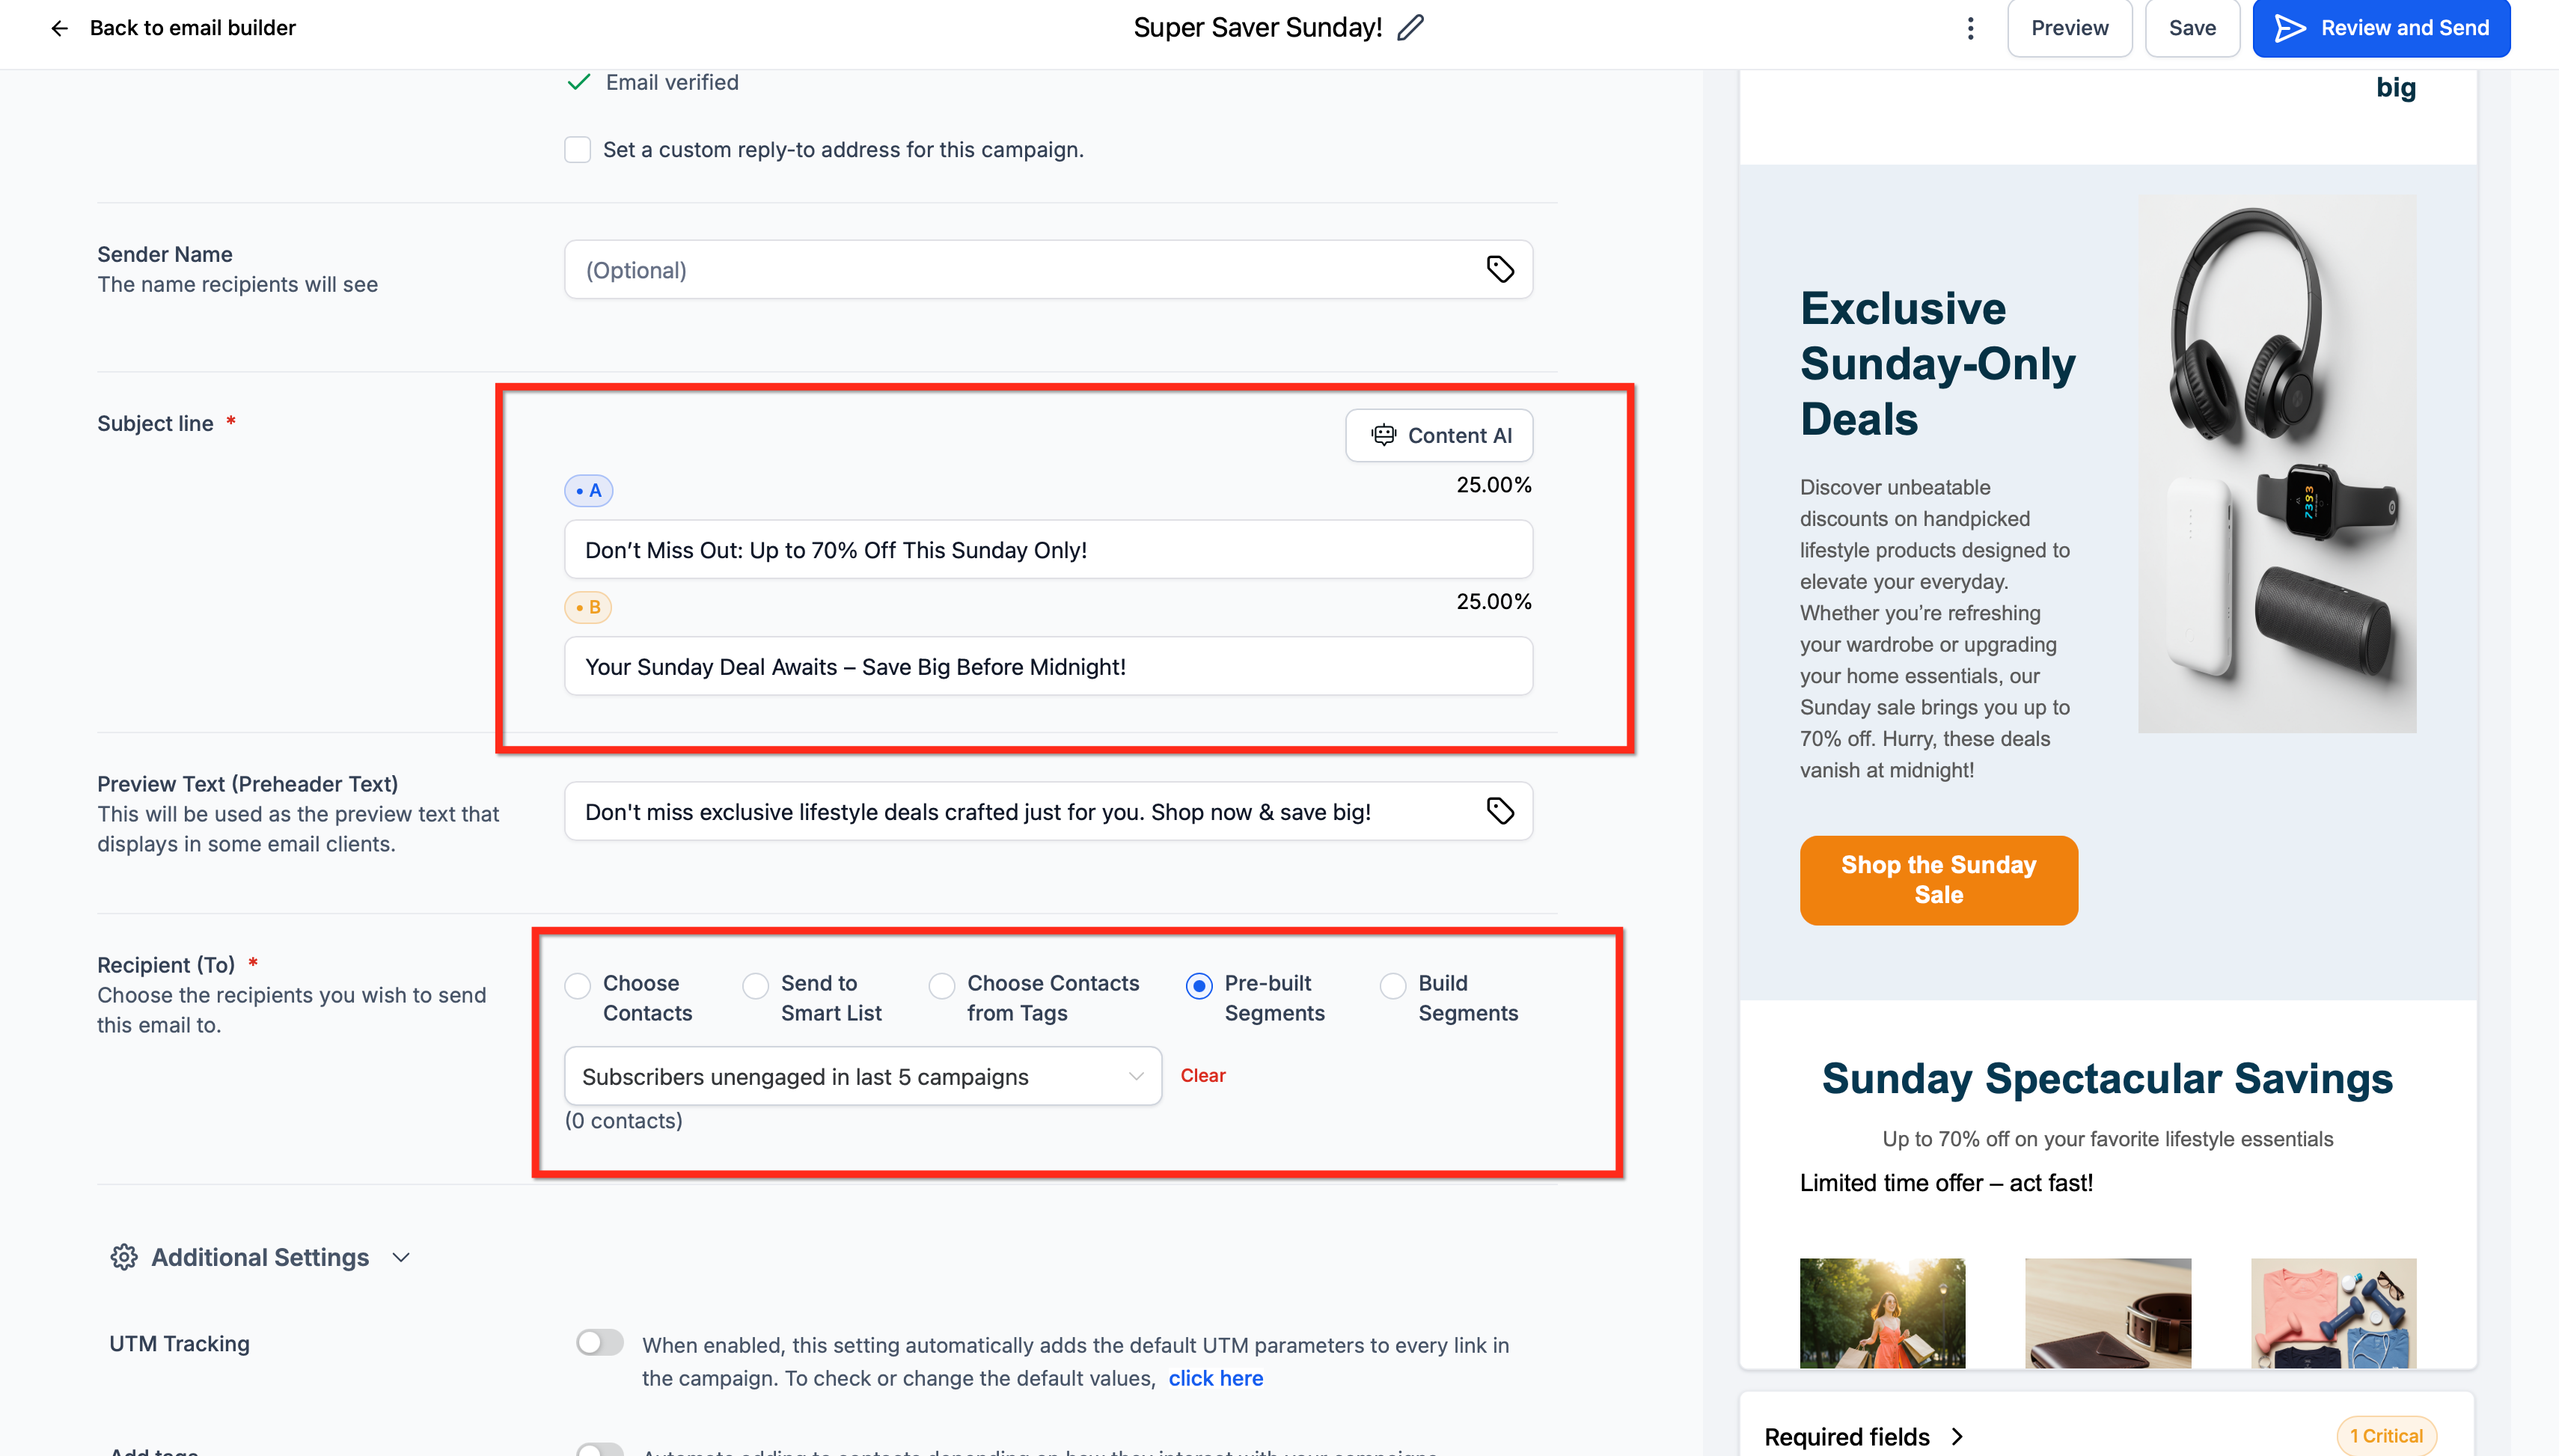2559x1456 pixels.
Task: Expand the Required fields panel
Action: [x=1956, y=1436]
